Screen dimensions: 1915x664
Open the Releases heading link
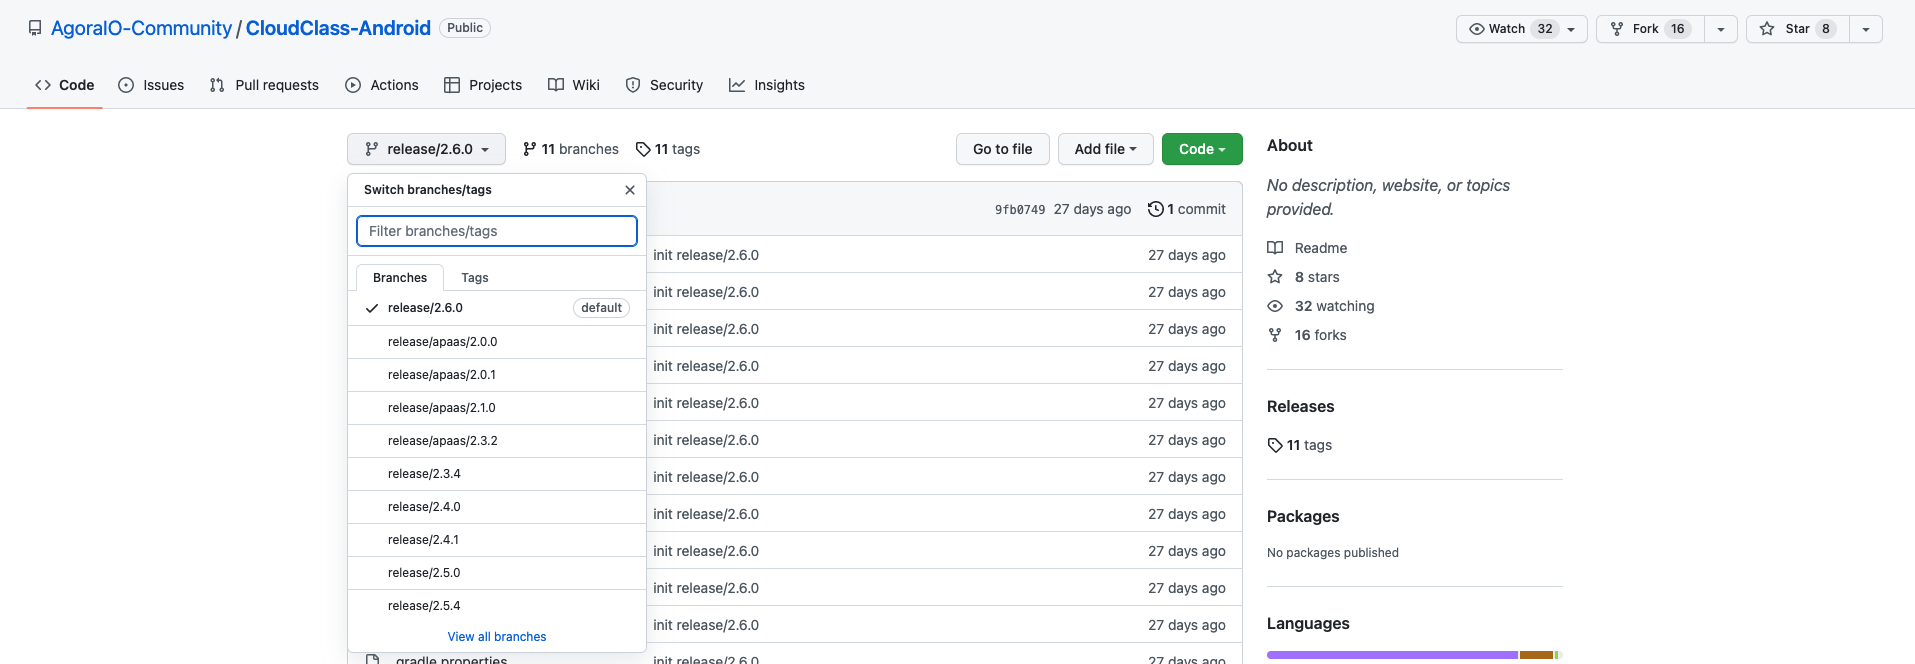pyautogui.click(x=1300, y=406)
